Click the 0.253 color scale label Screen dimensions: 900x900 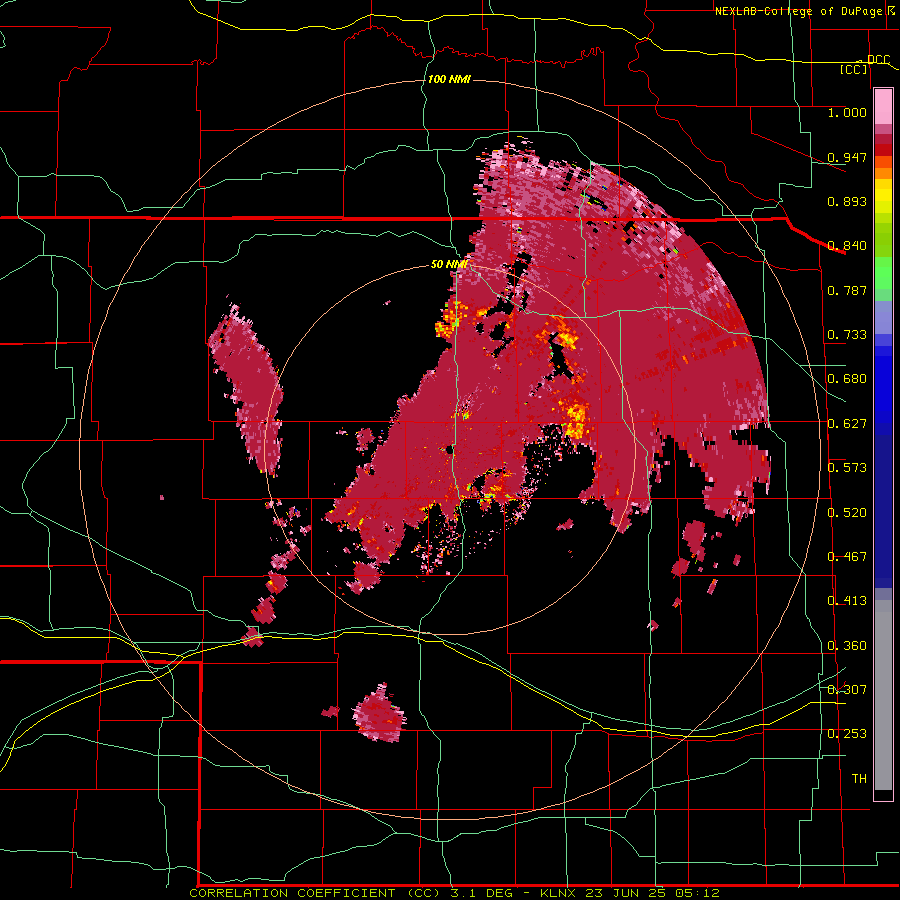[x=847, y=734]
